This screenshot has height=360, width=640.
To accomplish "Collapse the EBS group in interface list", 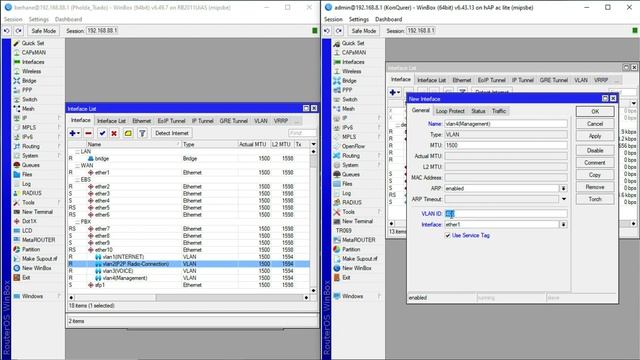I will pyautogui.click(x=78, y=180).
